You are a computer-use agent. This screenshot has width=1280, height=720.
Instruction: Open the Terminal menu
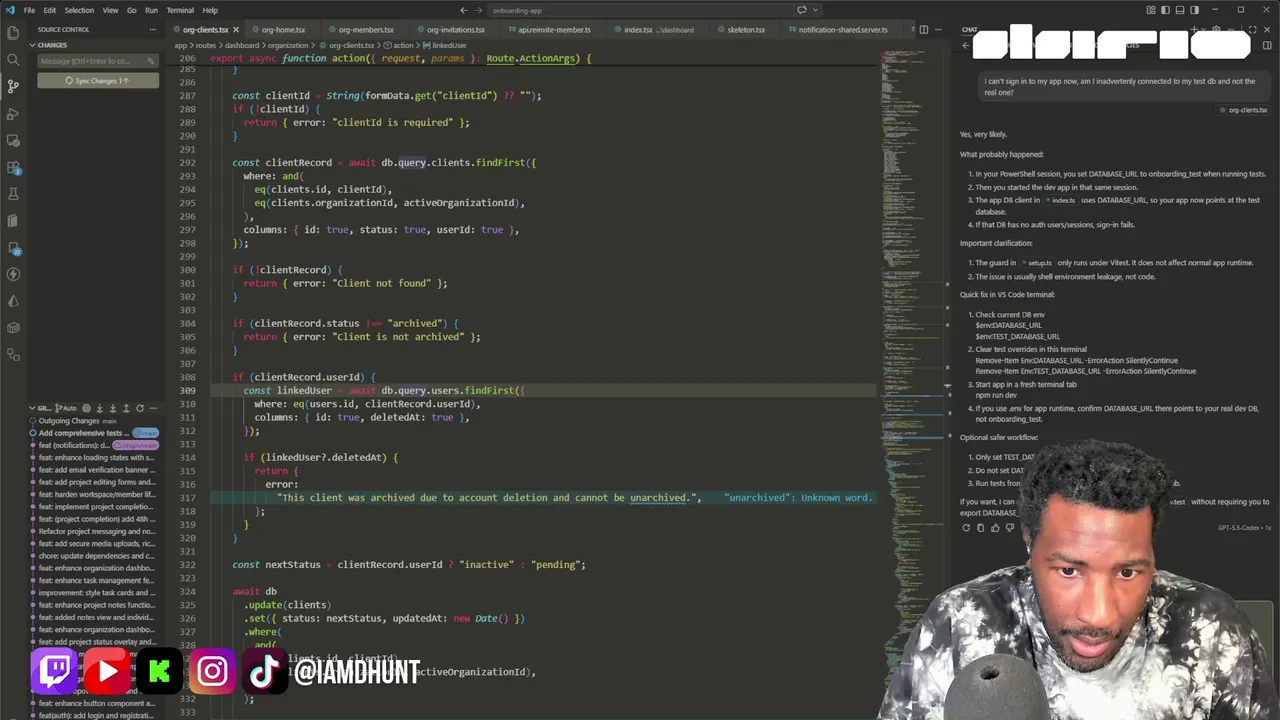point(180,10)
